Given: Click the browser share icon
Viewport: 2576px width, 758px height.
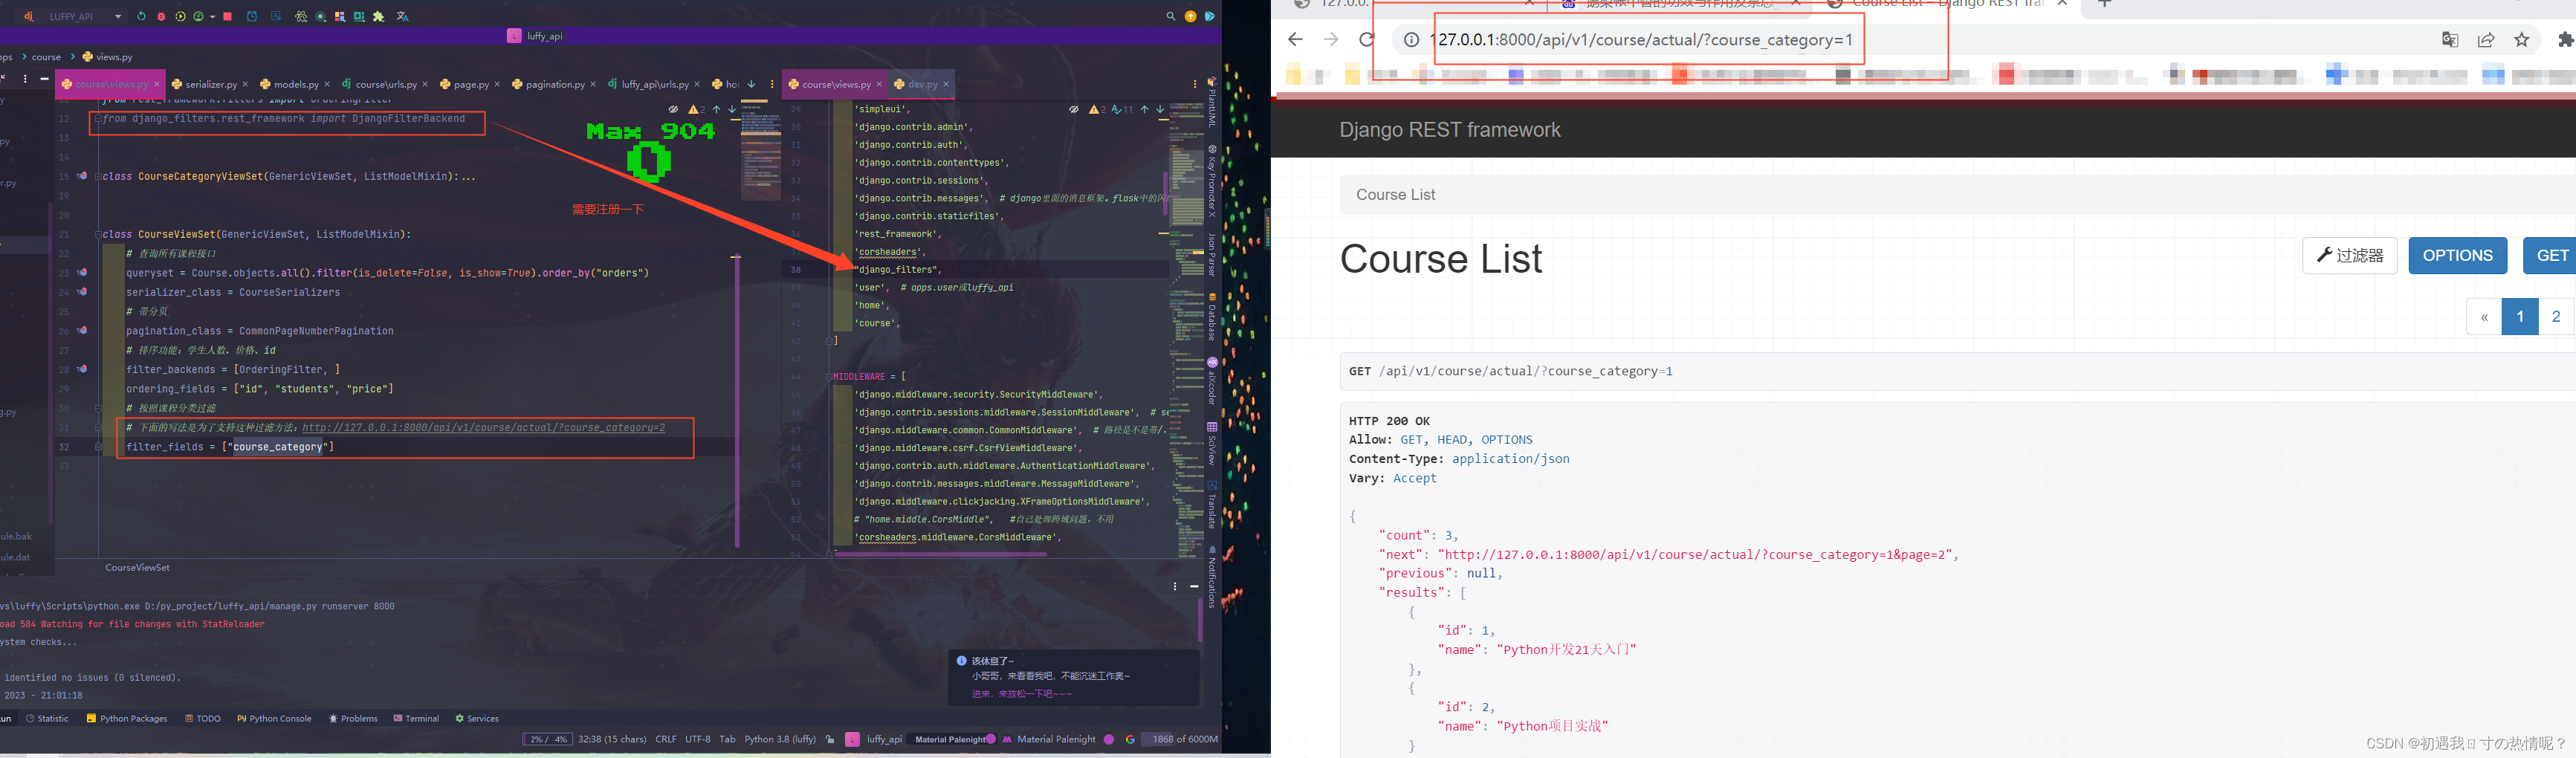Looking at the screenshot, I should tap(2486, 40).
